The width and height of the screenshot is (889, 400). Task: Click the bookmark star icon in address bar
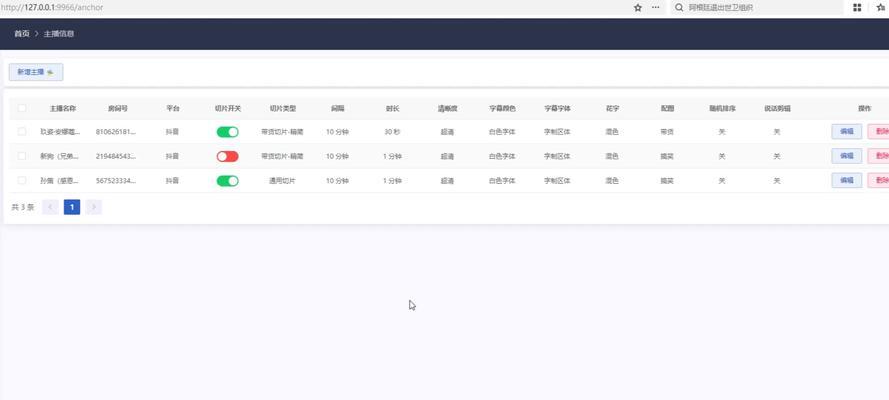tap(638, 8)
